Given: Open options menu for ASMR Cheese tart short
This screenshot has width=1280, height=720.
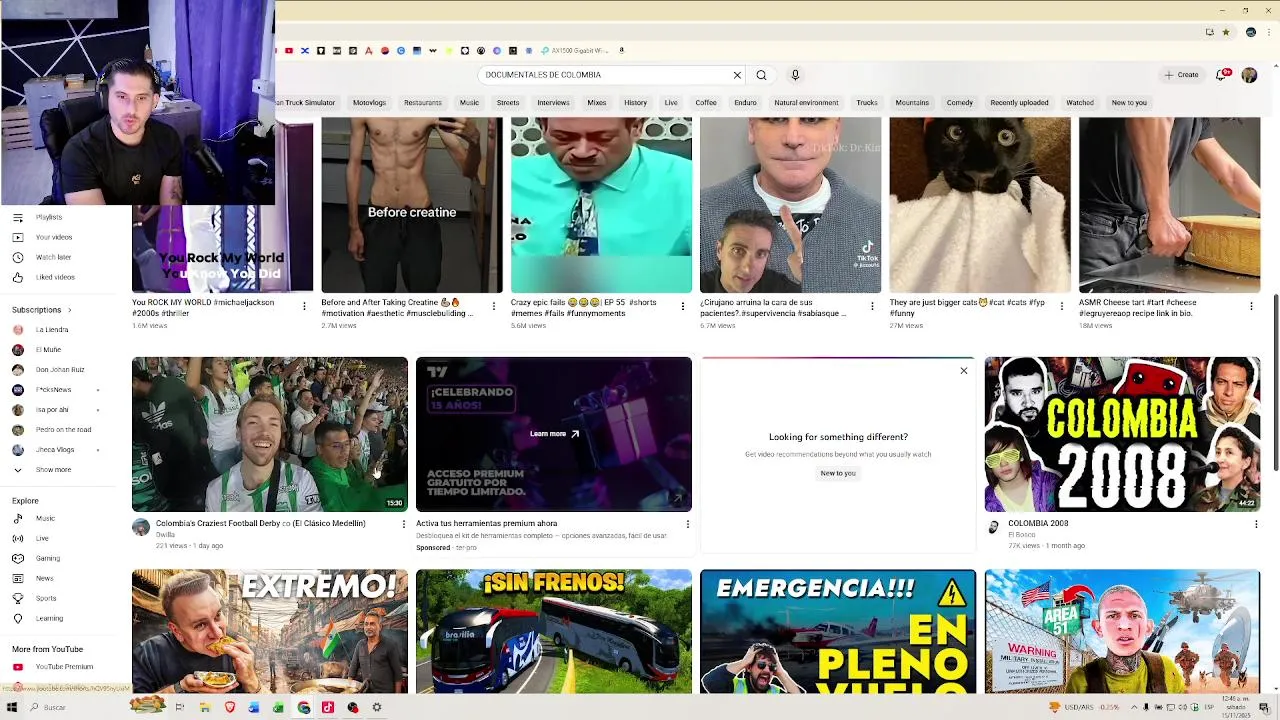Looking at the screenshot, I should tap(1251, 306).
